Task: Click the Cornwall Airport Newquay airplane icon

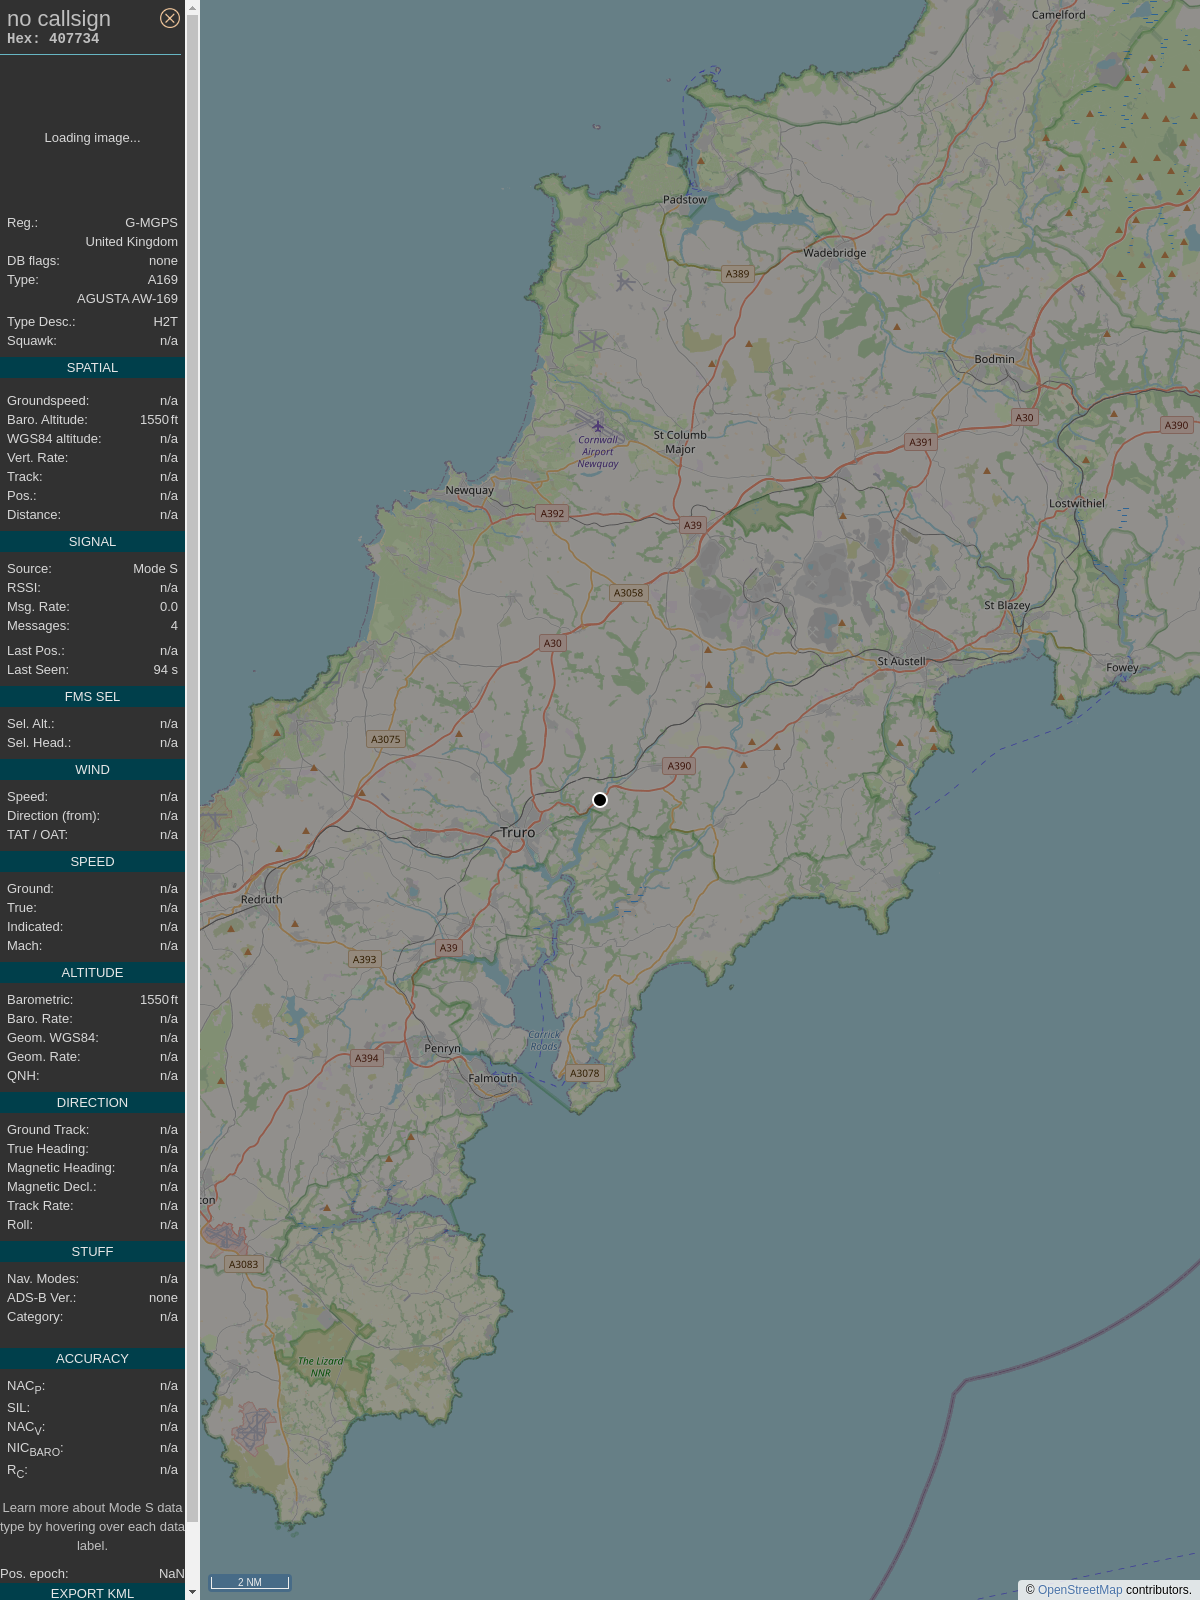Action: point(598,427)
